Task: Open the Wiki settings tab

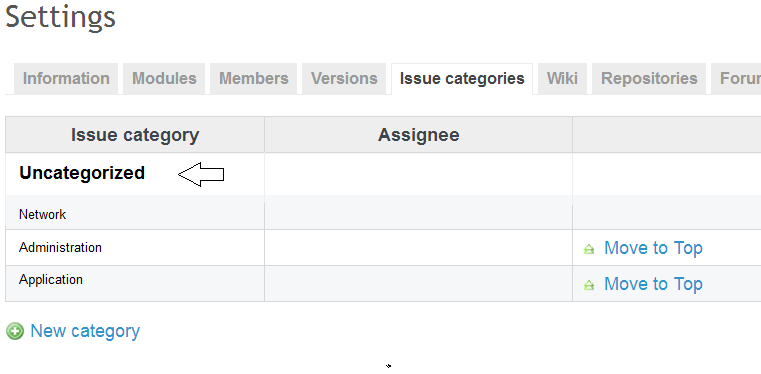Action: pyautogui.click(x=562, y=79)
